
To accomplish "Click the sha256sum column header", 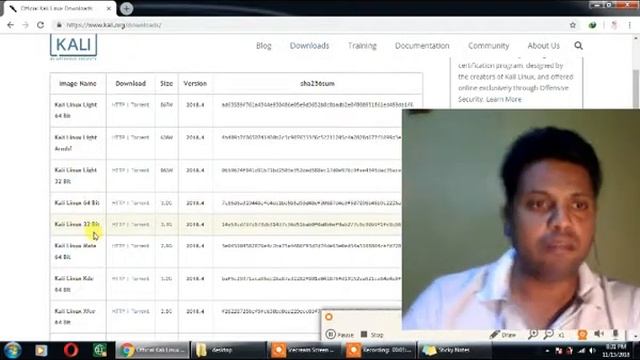I will click(317, 83).
